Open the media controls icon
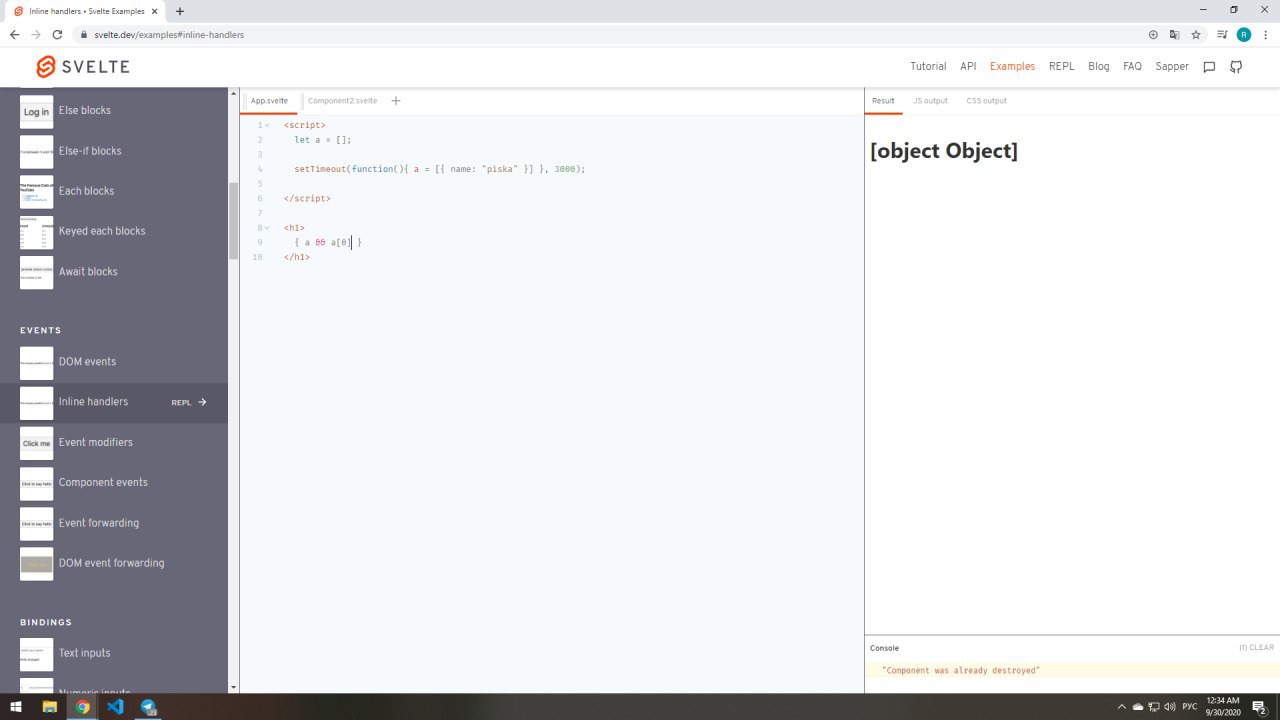This screenshot has width=1280, height=720. click(x=1222, y=34)
